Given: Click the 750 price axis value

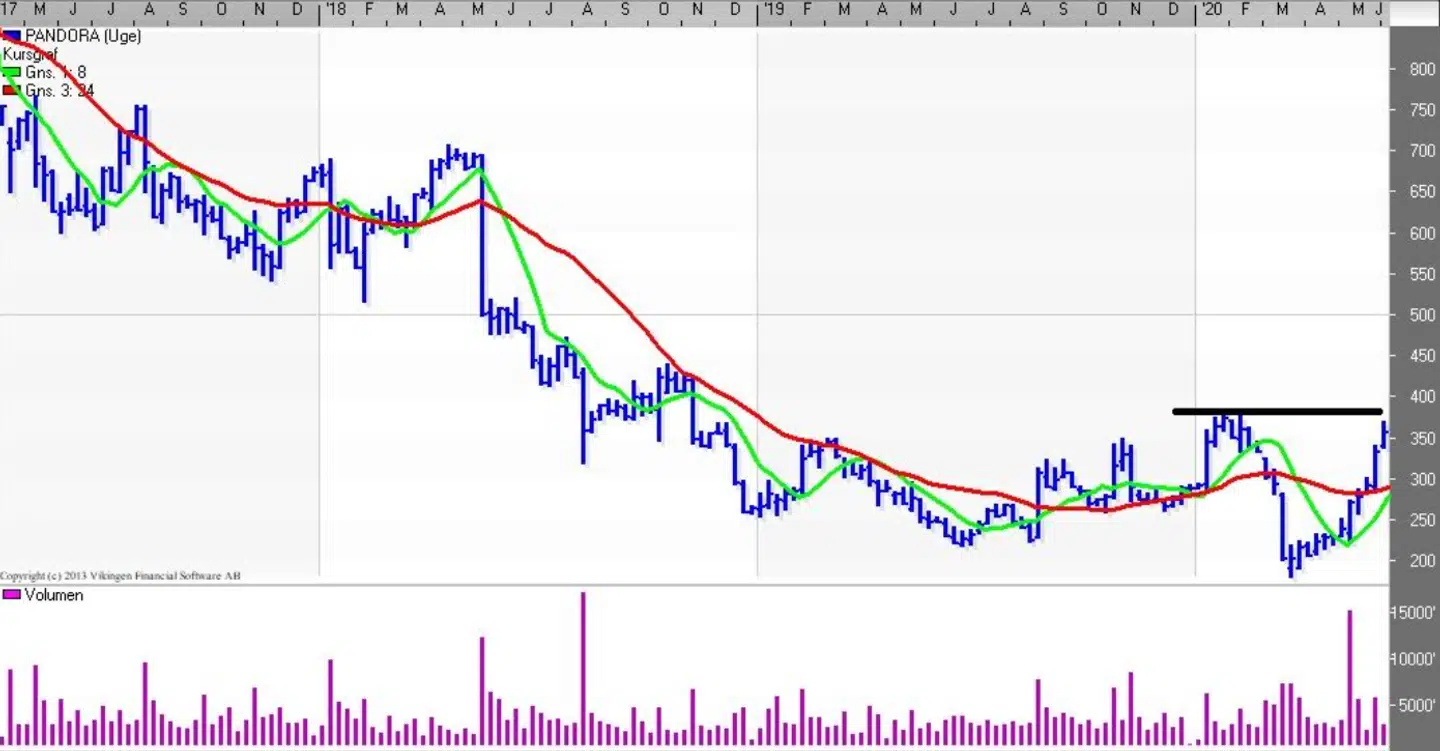Looking at the screenshot, I should (x=1422, y=110).
